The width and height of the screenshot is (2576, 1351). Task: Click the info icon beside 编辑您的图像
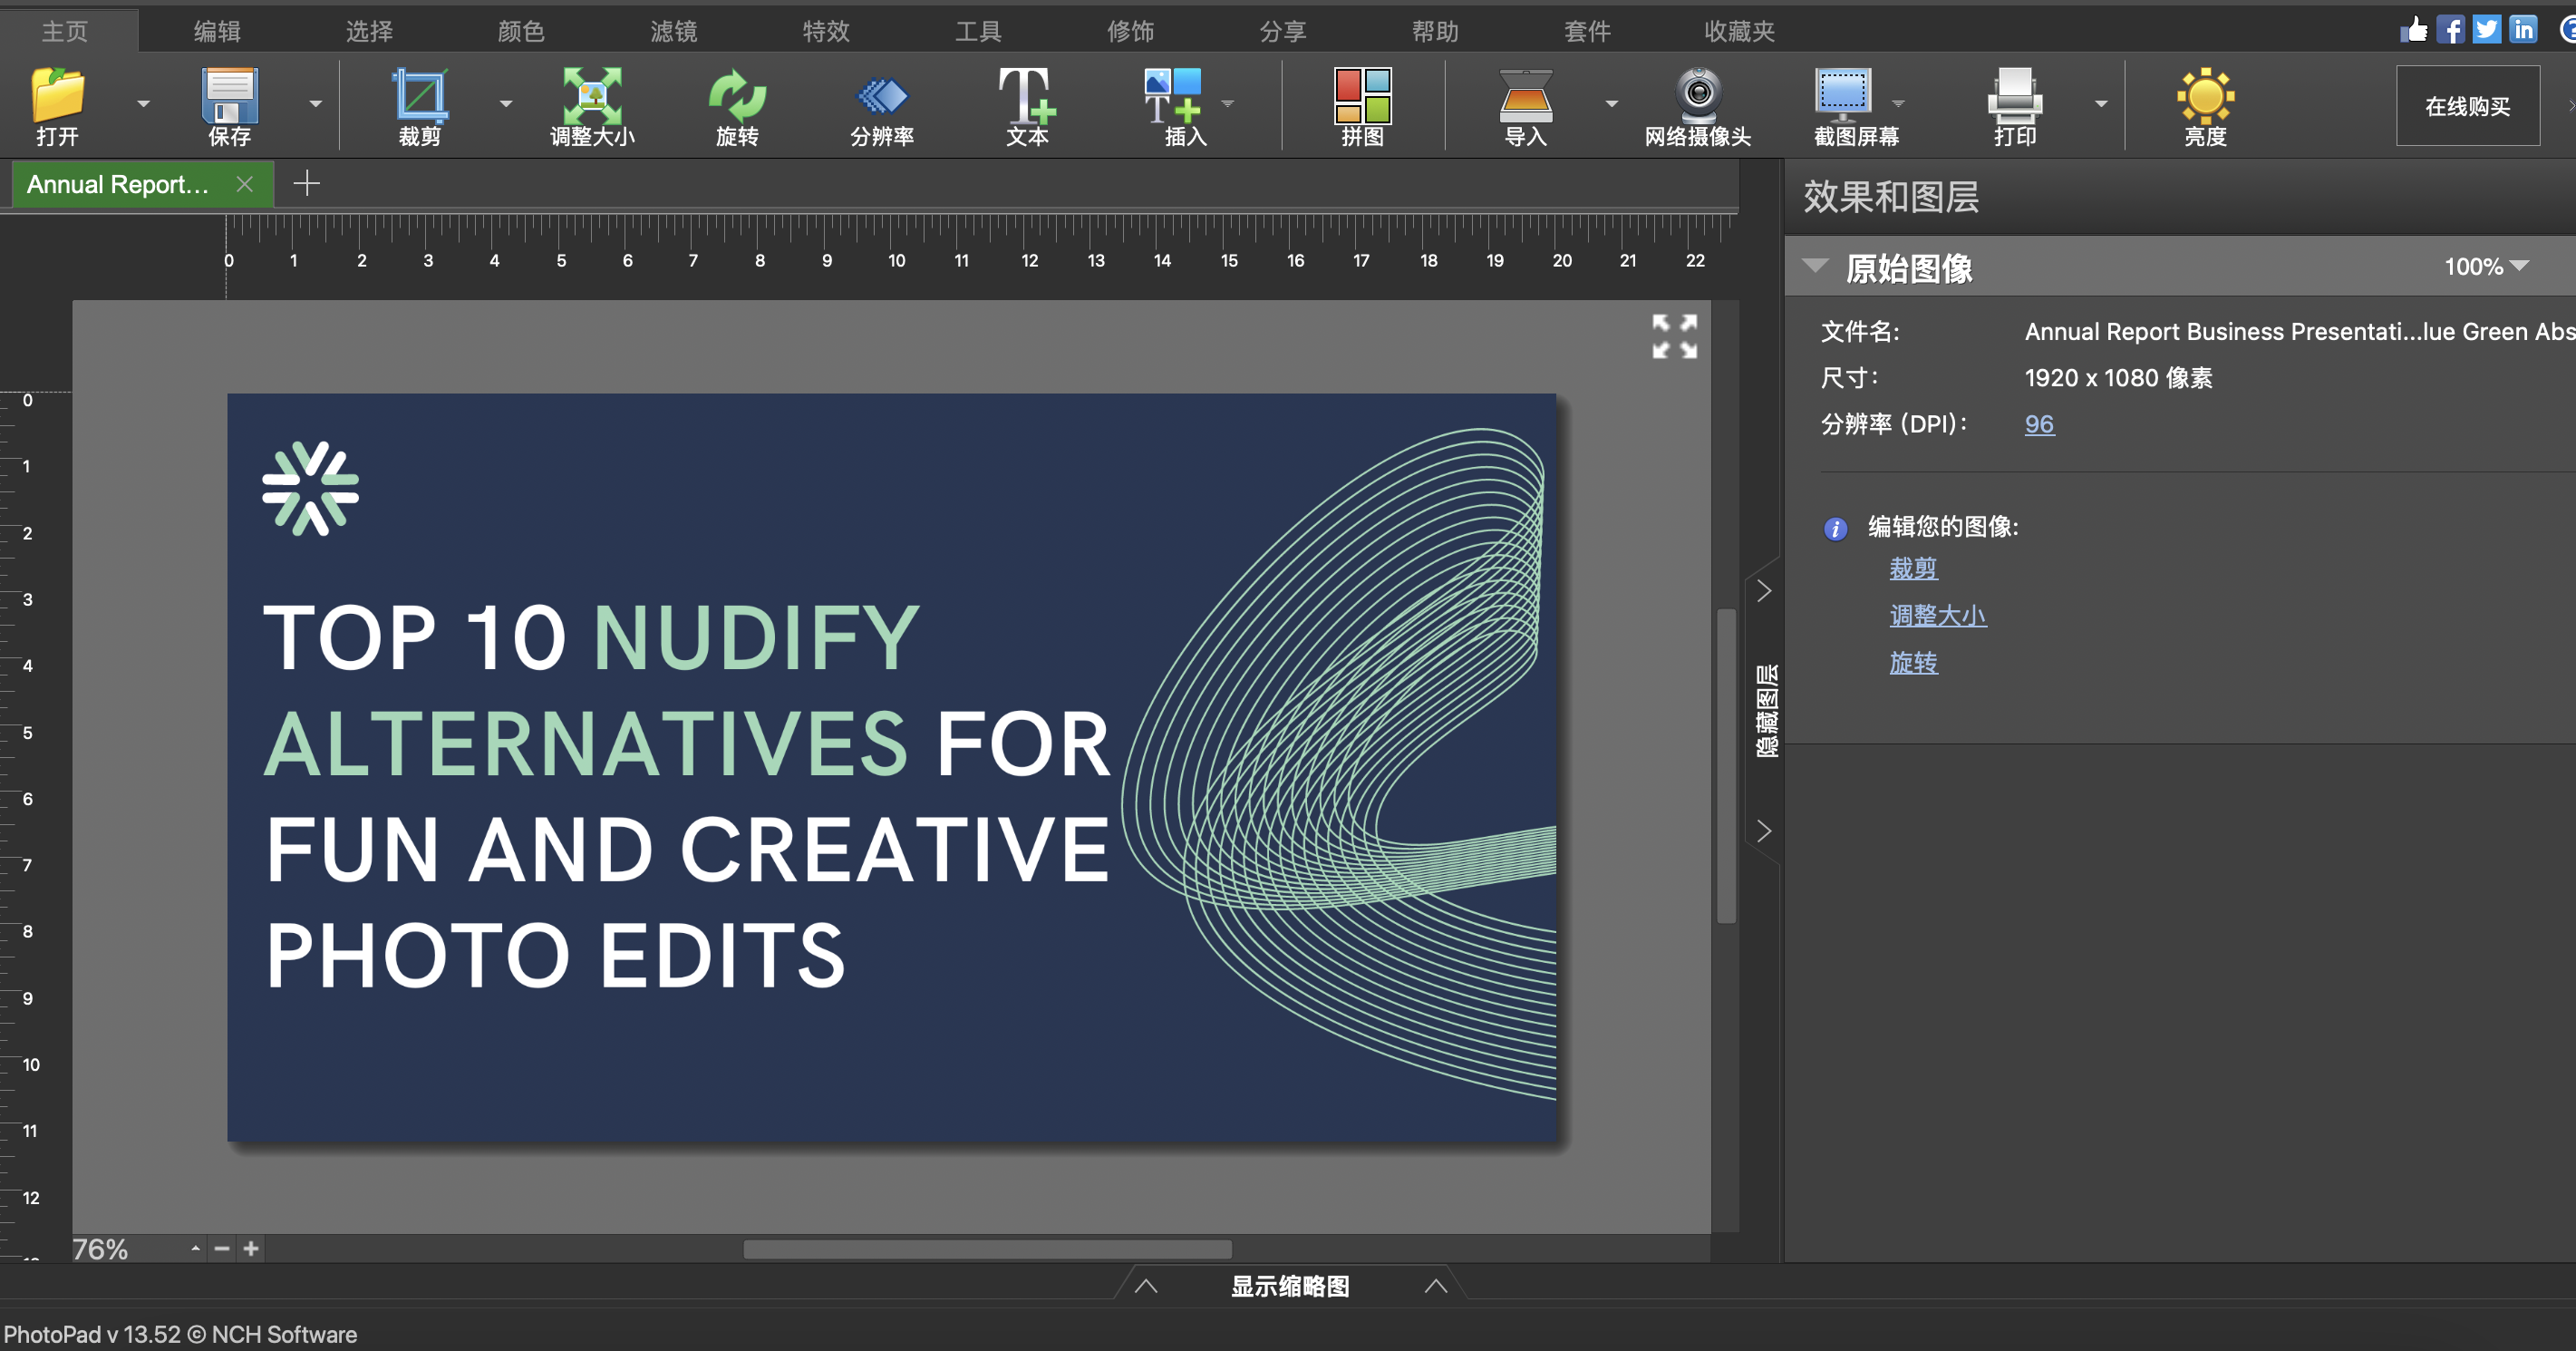pos(1835,528)
